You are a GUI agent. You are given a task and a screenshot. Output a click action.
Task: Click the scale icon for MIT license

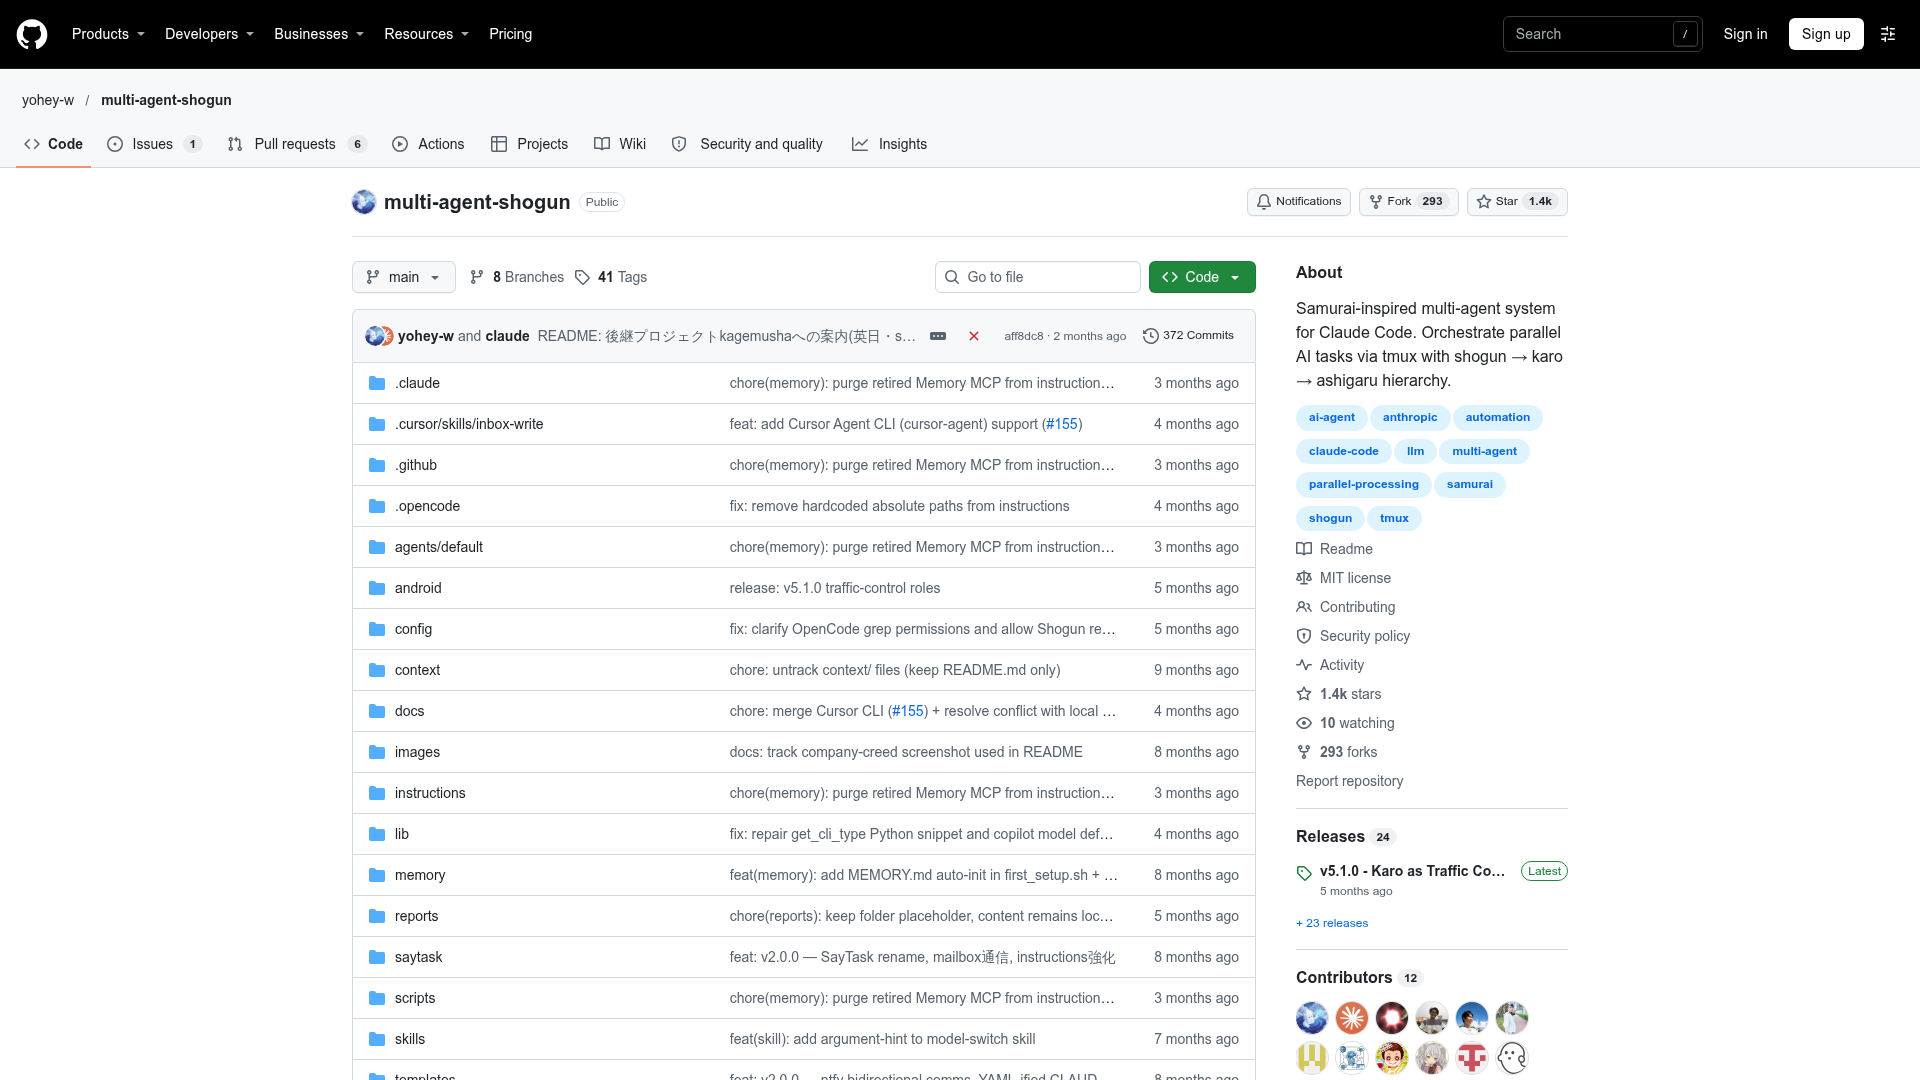point(1304,578)
